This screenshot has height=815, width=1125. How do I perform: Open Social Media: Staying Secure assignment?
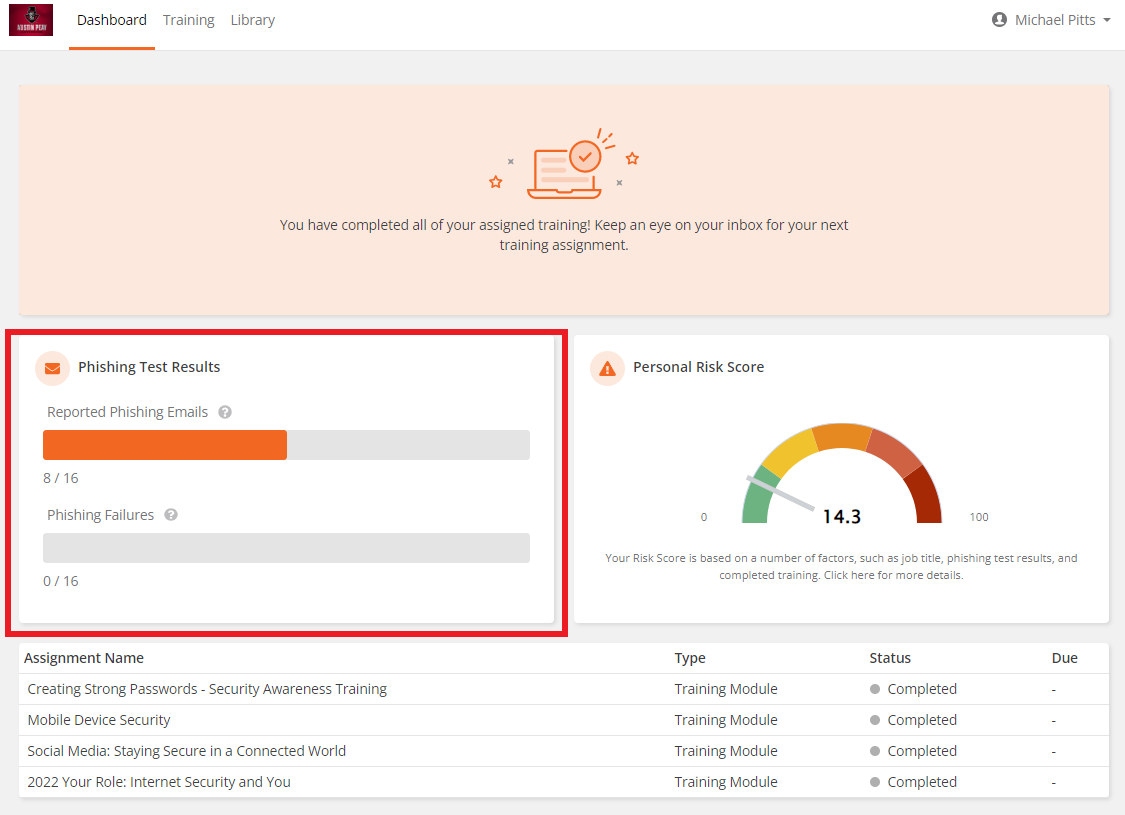[x=187, y=751]
